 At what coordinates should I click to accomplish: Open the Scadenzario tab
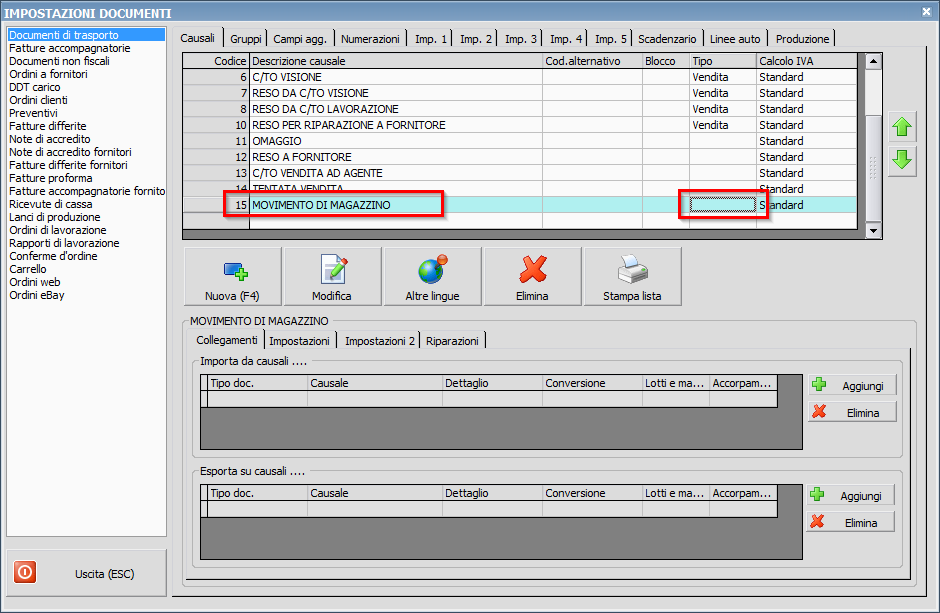click(x=667, y=39)
